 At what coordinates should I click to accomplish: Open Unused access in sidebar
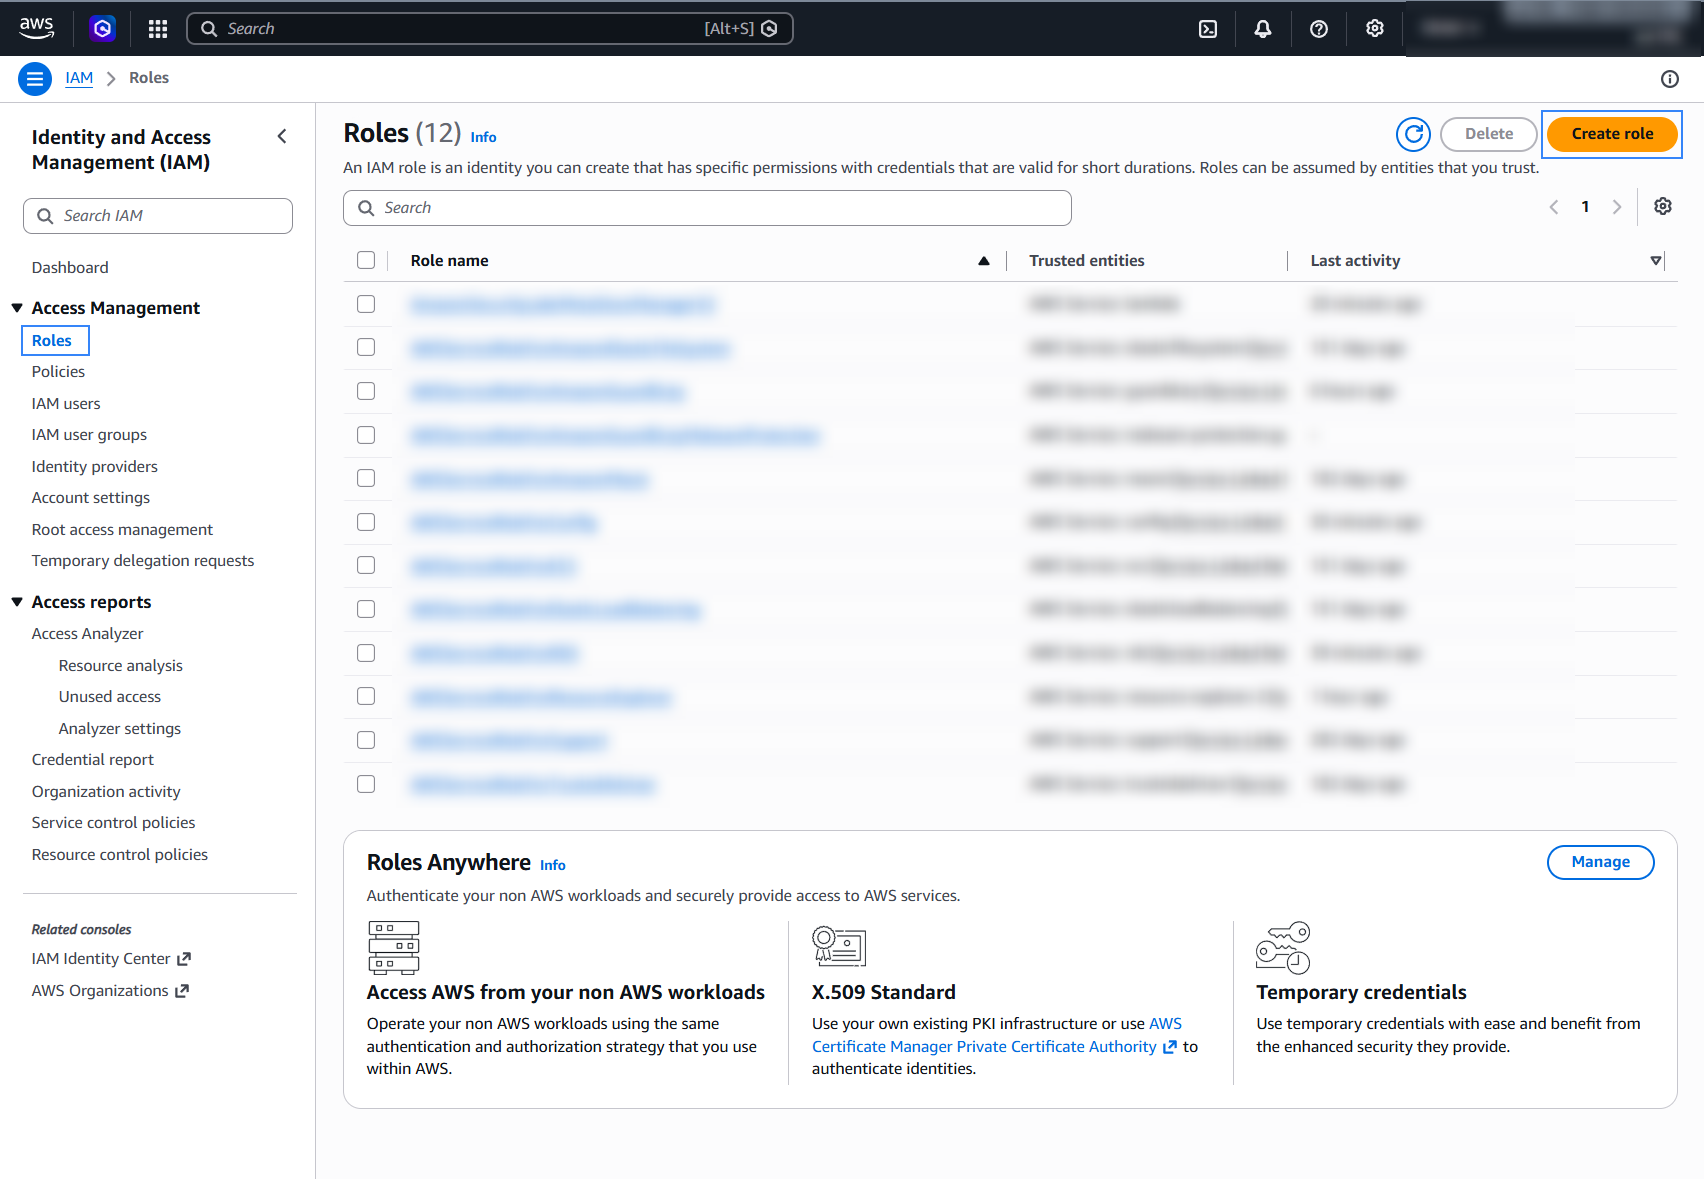click(x=110, y=697)
